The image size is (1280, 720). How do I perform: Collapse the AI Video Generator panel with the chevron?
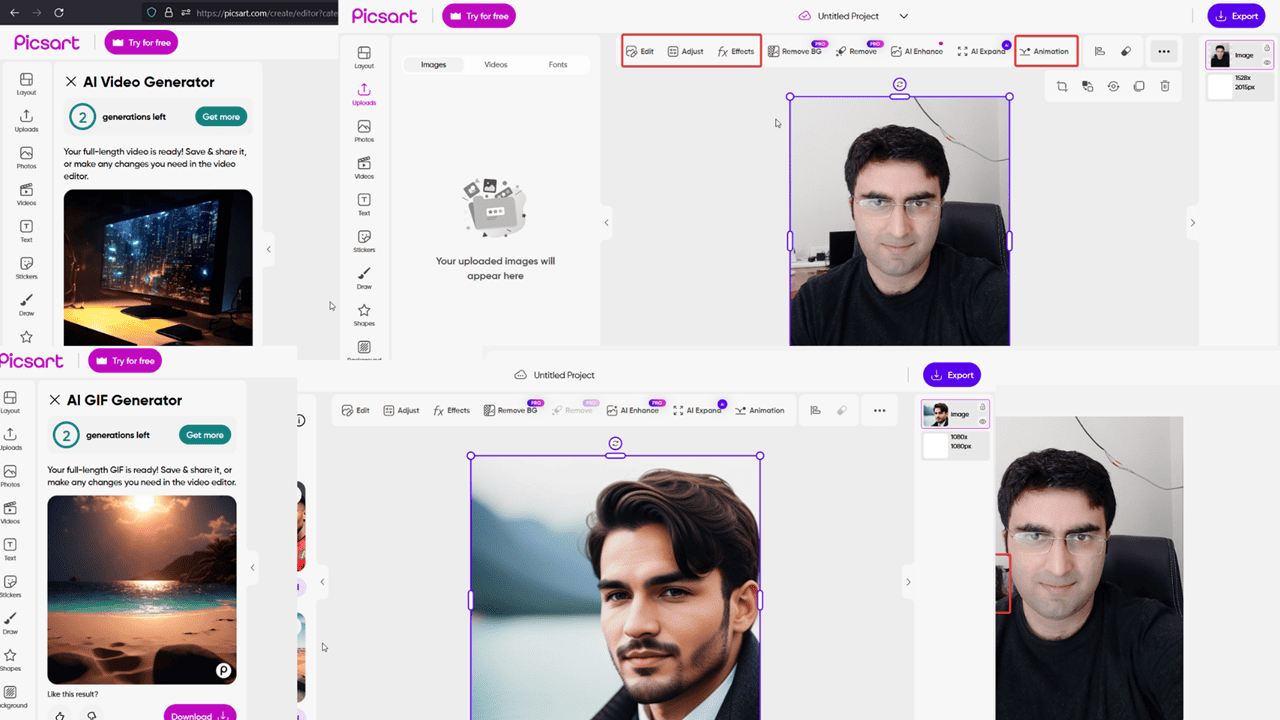268,249
